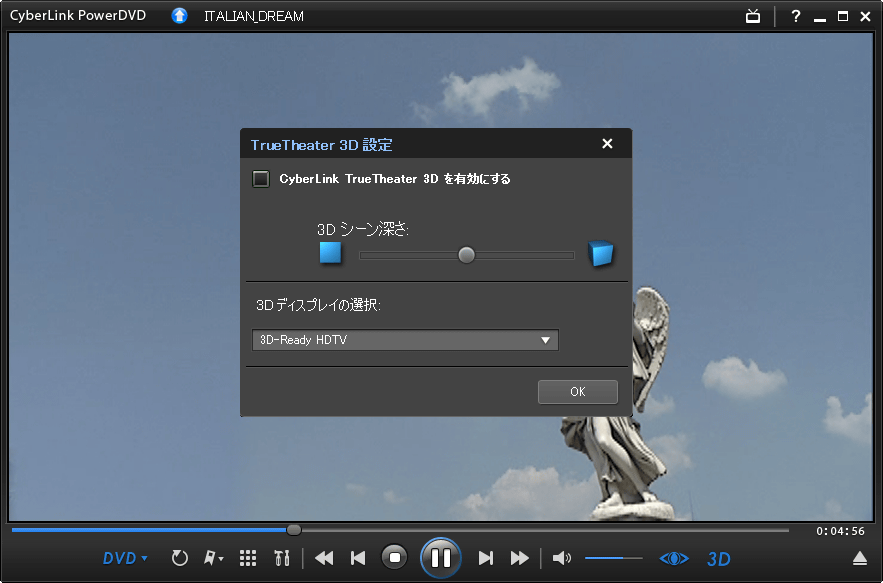Toggle the 3D mode button
The width and height of the screenshot is (883, 583).
click(x=719, y=559)
